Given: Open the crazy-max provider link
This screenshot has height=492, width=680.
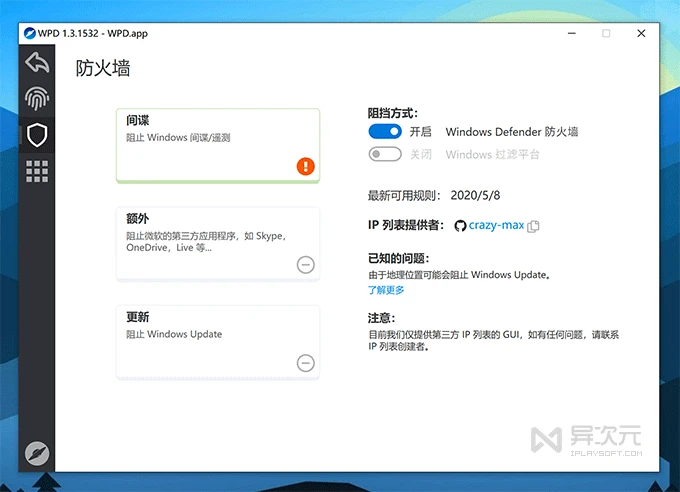Looking at the screenshot, I should (496, 225).
